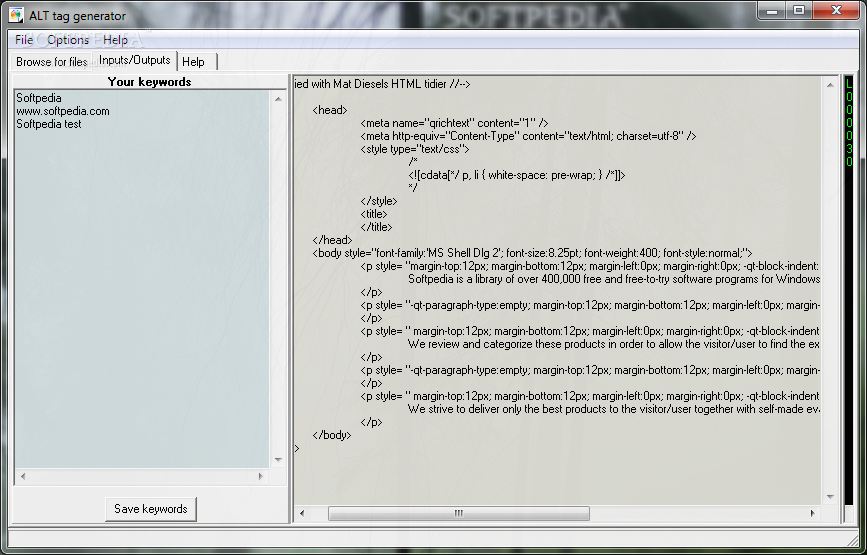Click the '</title>' line
Image resolution: width=867 pixels, height=555 pixels.
(x=376, y=227)
